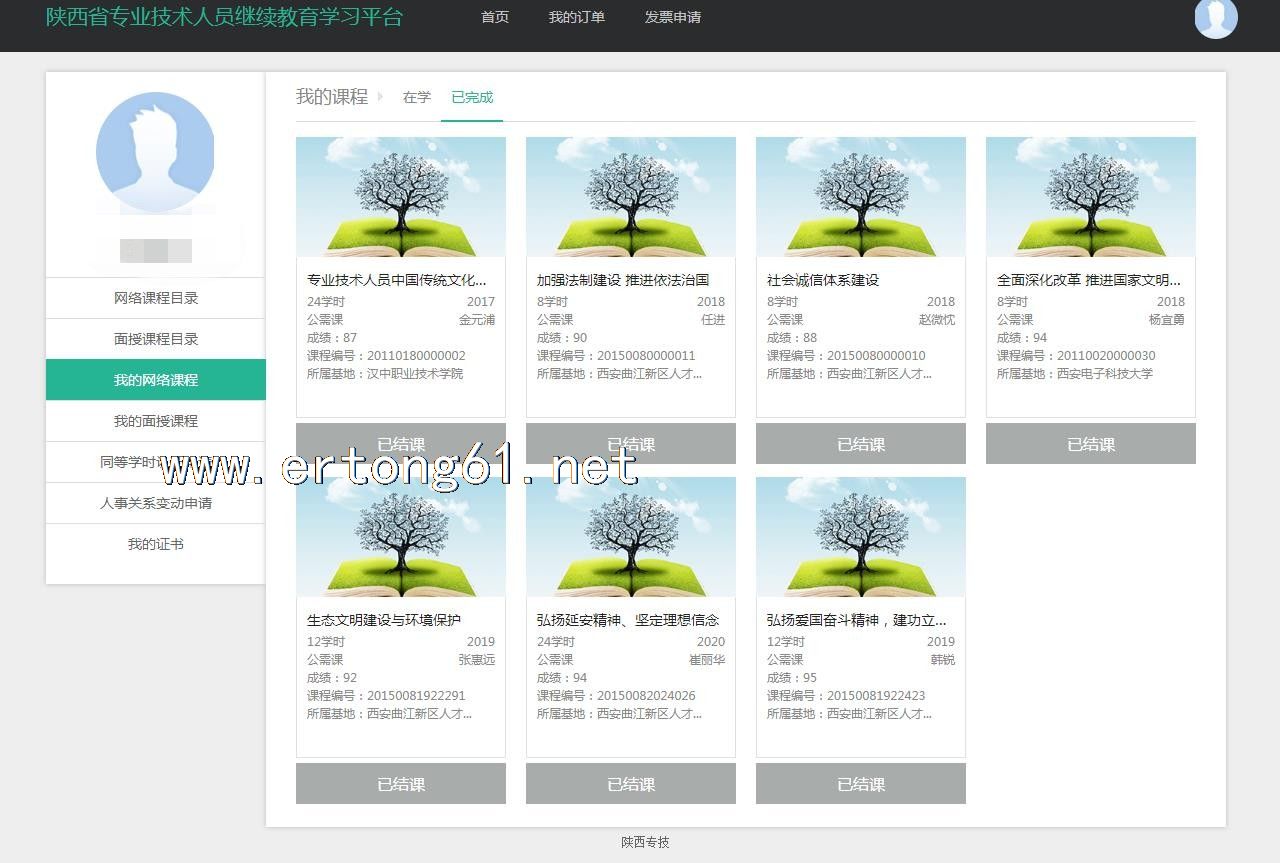Screen dimensions: 1280x863
Task: Click 已结课 button under 生态文明建设与环境保护 course
Action: 401,784
